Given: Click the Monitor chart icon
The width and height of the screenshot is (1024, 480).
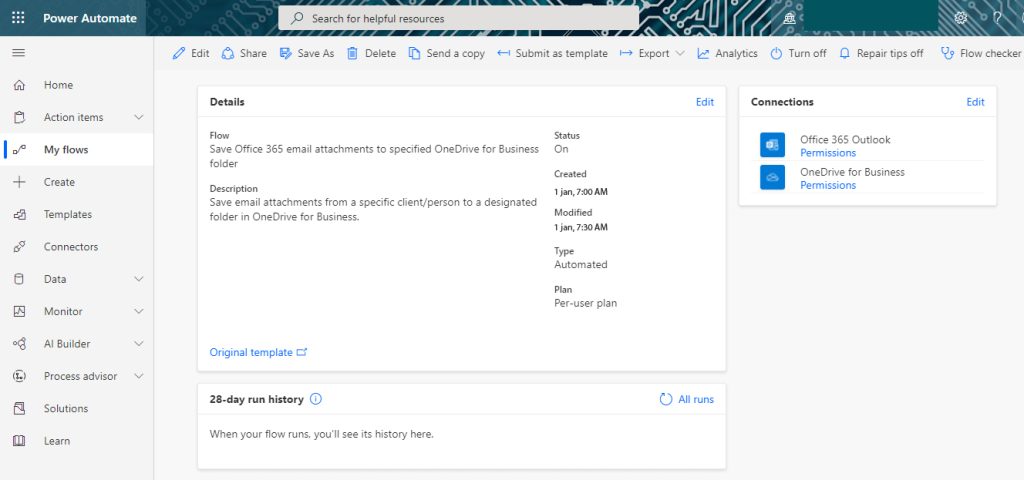Looking at the screenshot, I should [20, 312].
